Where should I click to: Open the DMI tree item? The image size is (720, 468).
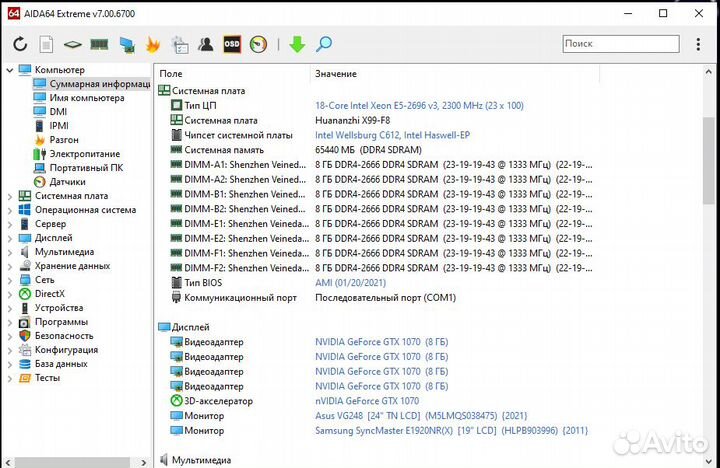[x=58, y=112]
